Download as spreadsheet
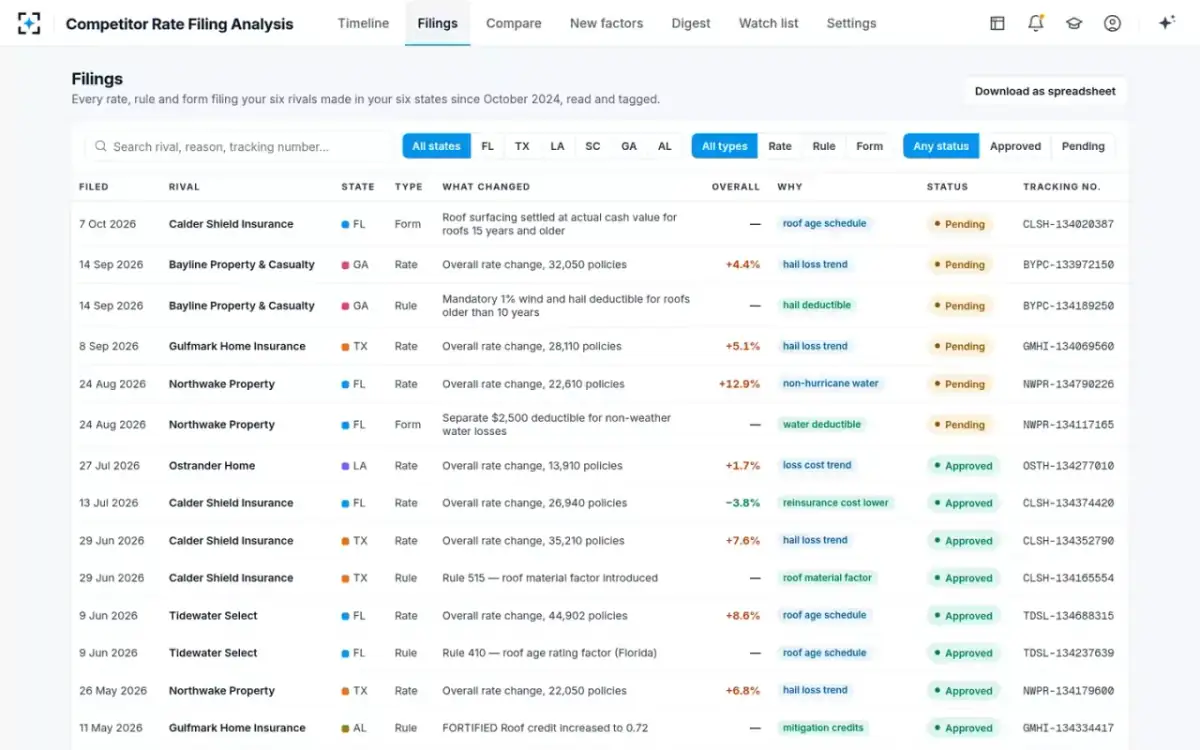This screenshot has width=1200, height=750. click(1045, 91)
